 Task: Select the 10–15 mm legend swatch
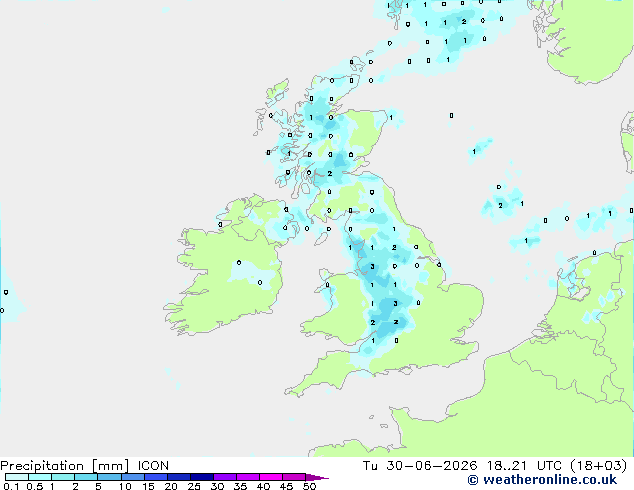[x=133, y=477]
